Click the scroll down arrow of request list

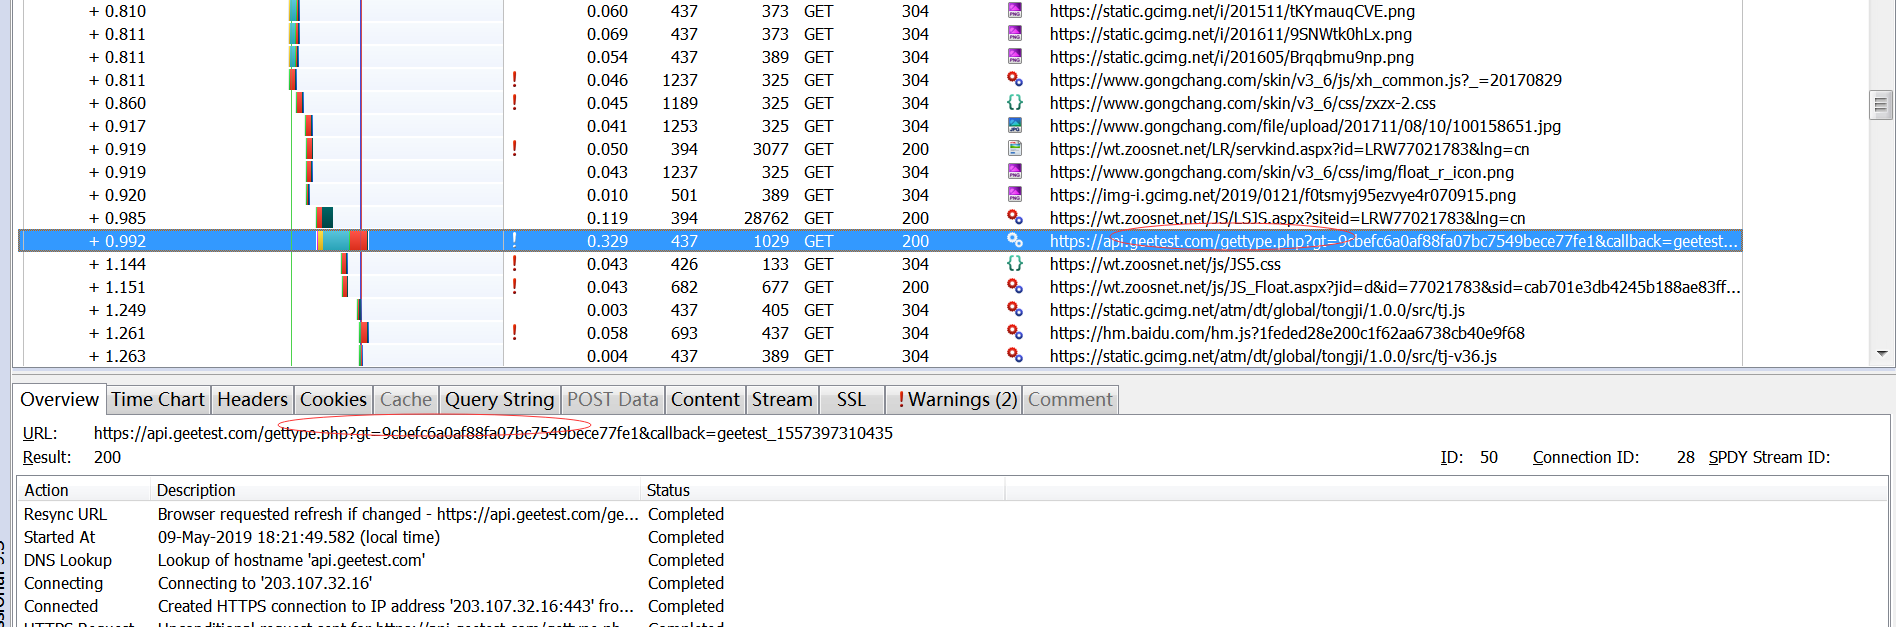click(x=1882, y=354)
